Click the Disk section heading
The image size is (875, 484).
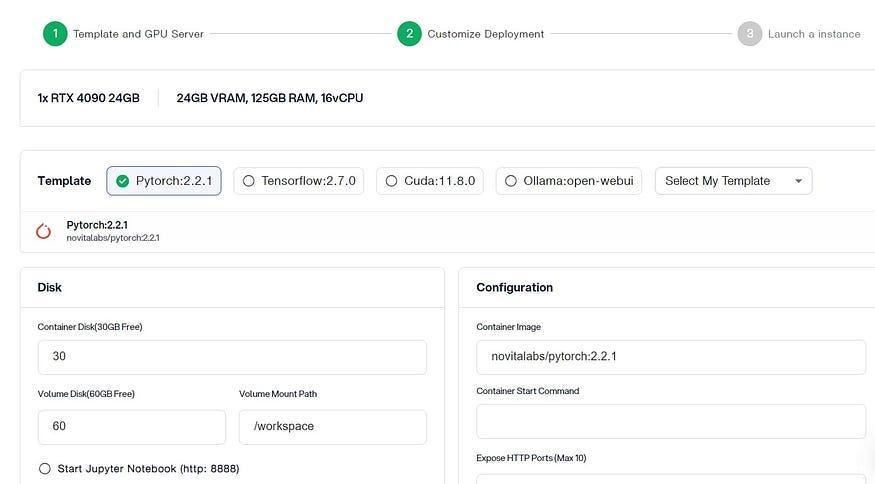point(49,287)
